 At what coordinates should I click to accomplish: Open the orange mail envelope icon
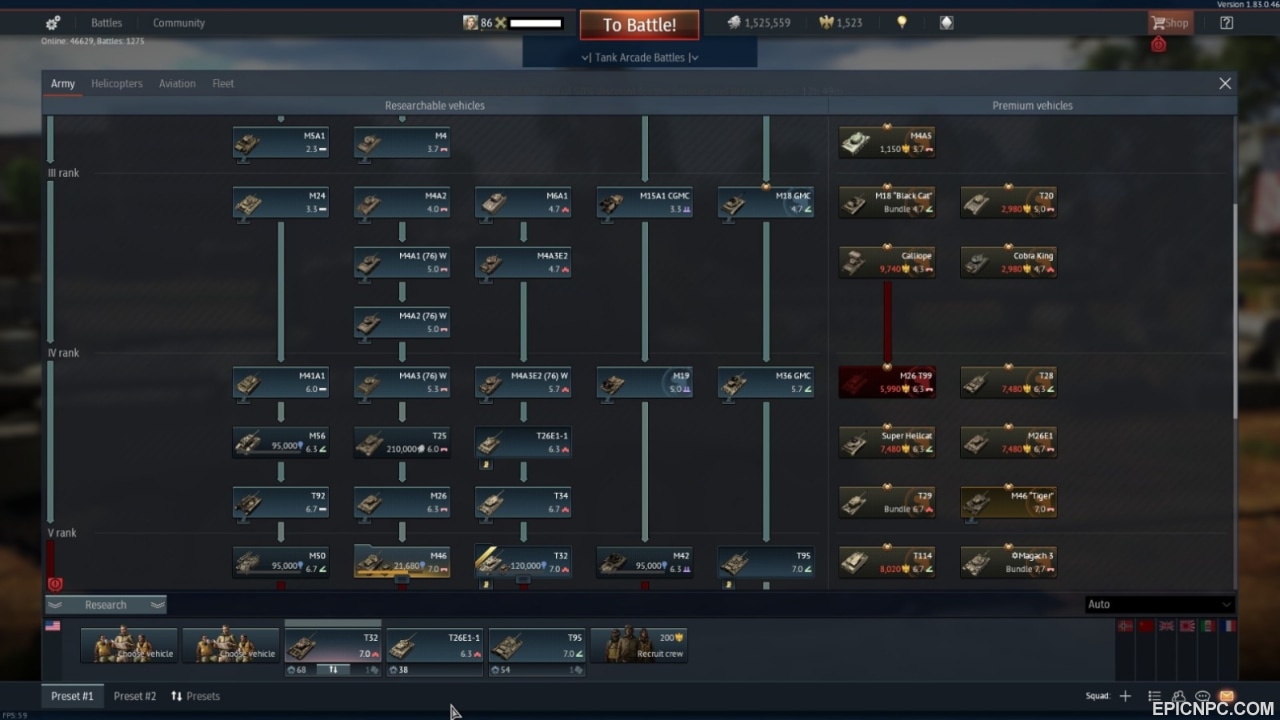point(1227,696)
